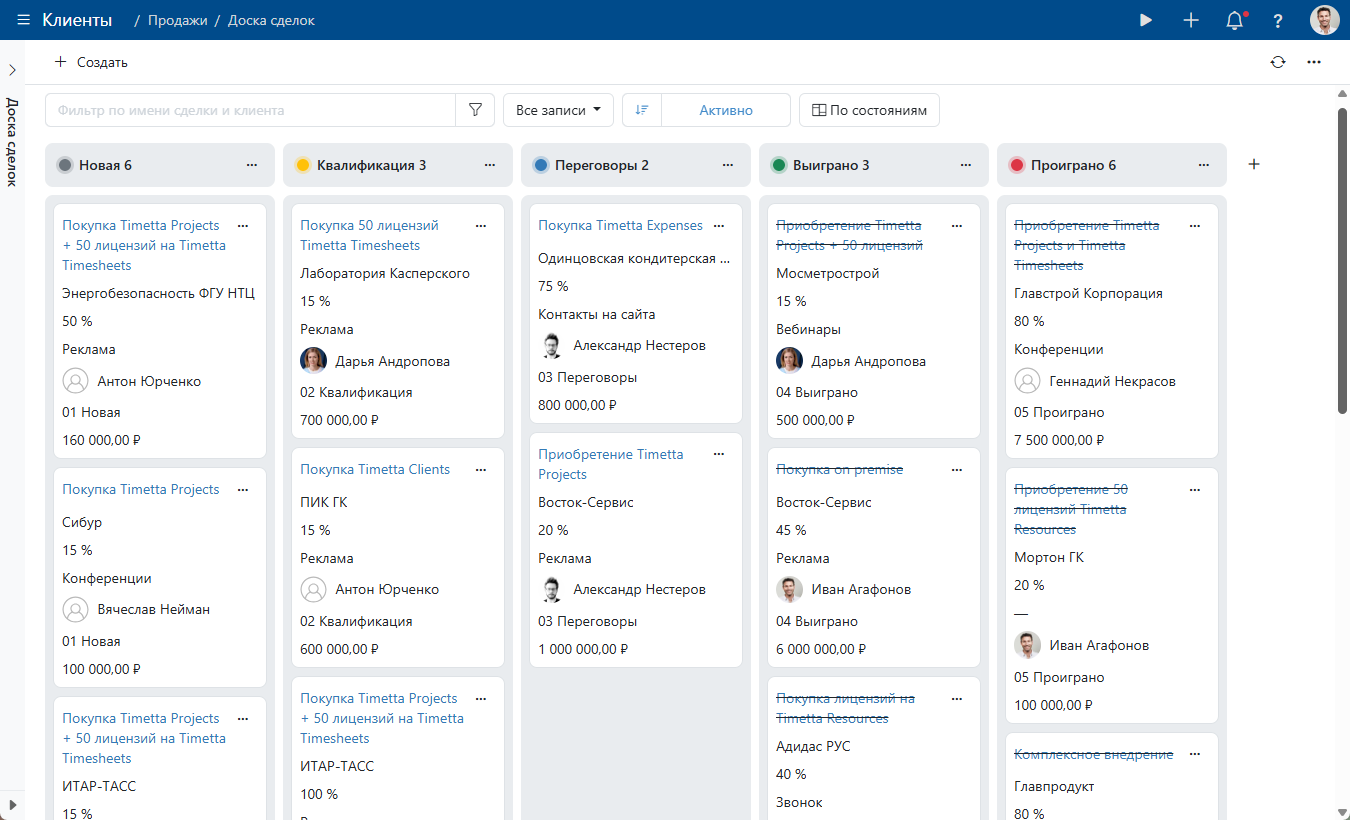Refresh the deals board
Viewport: 1350px width, 820px height.
(x=1278, y=62)
